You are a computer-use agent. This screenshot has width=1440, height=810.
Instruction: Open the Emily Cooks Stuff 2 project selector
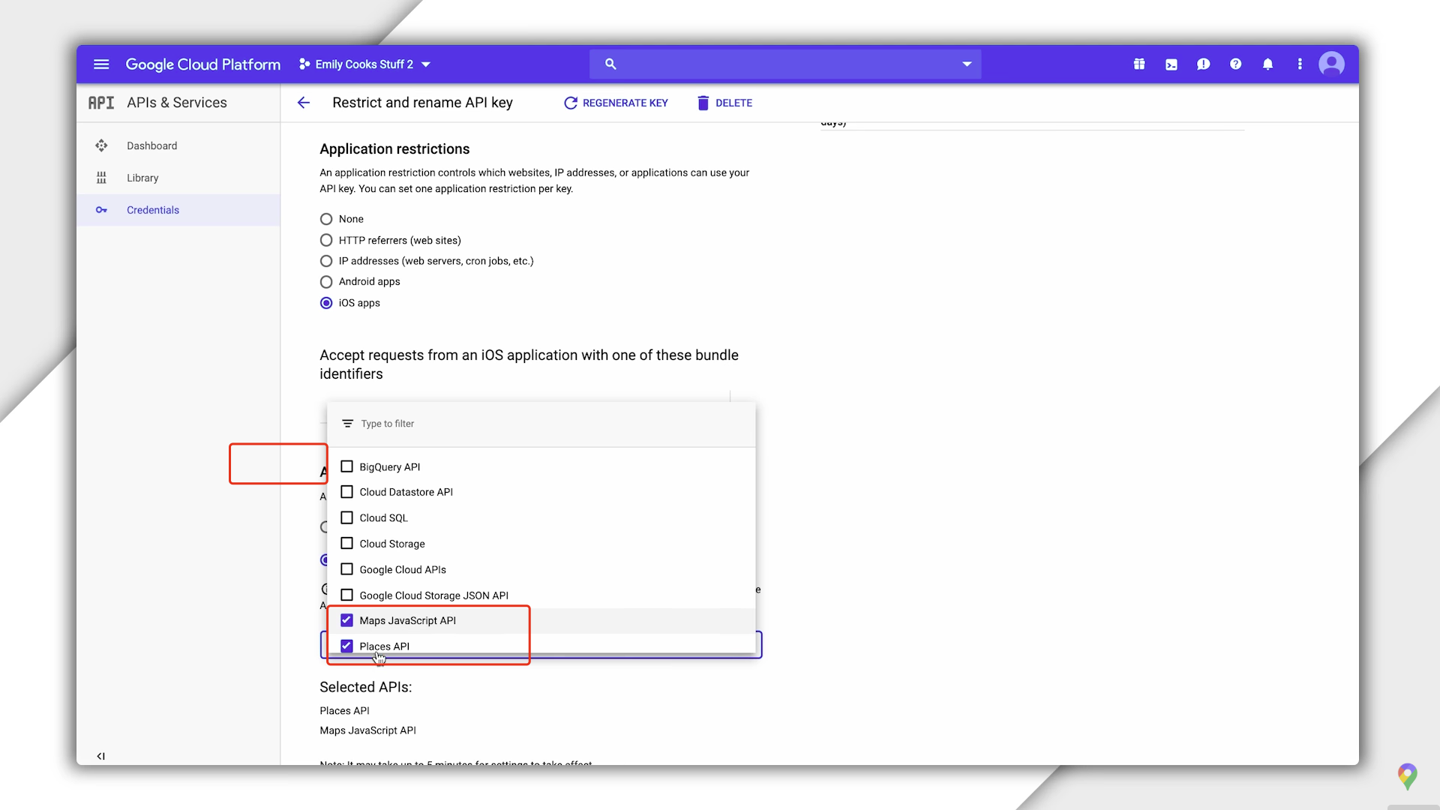click(365, 64)
